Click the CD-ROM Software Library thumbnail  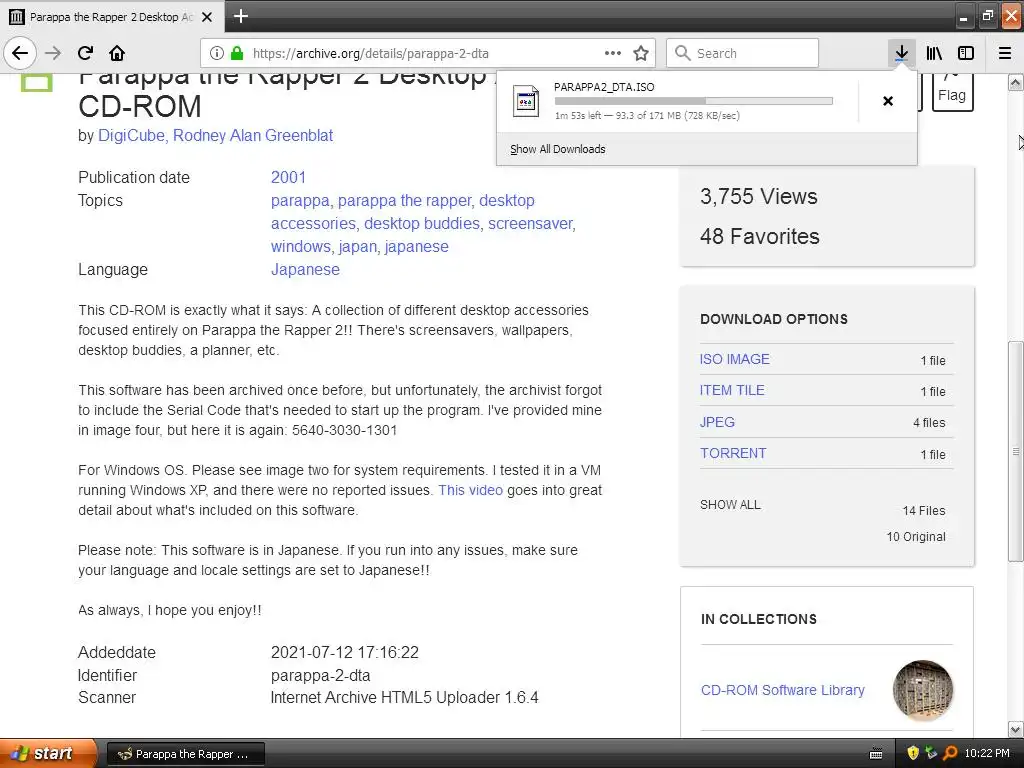click(x=923, y=690)
